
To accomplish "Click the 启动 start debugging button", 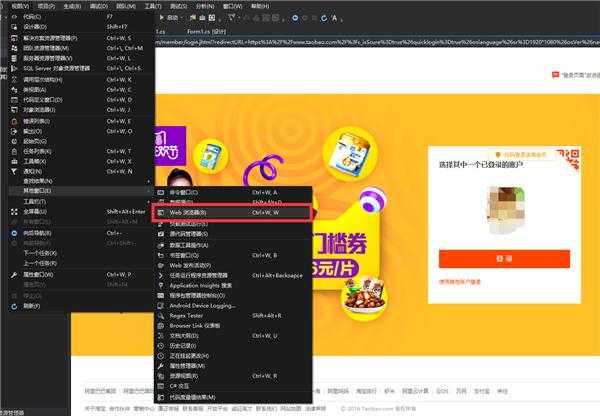I will click(169, 18).
